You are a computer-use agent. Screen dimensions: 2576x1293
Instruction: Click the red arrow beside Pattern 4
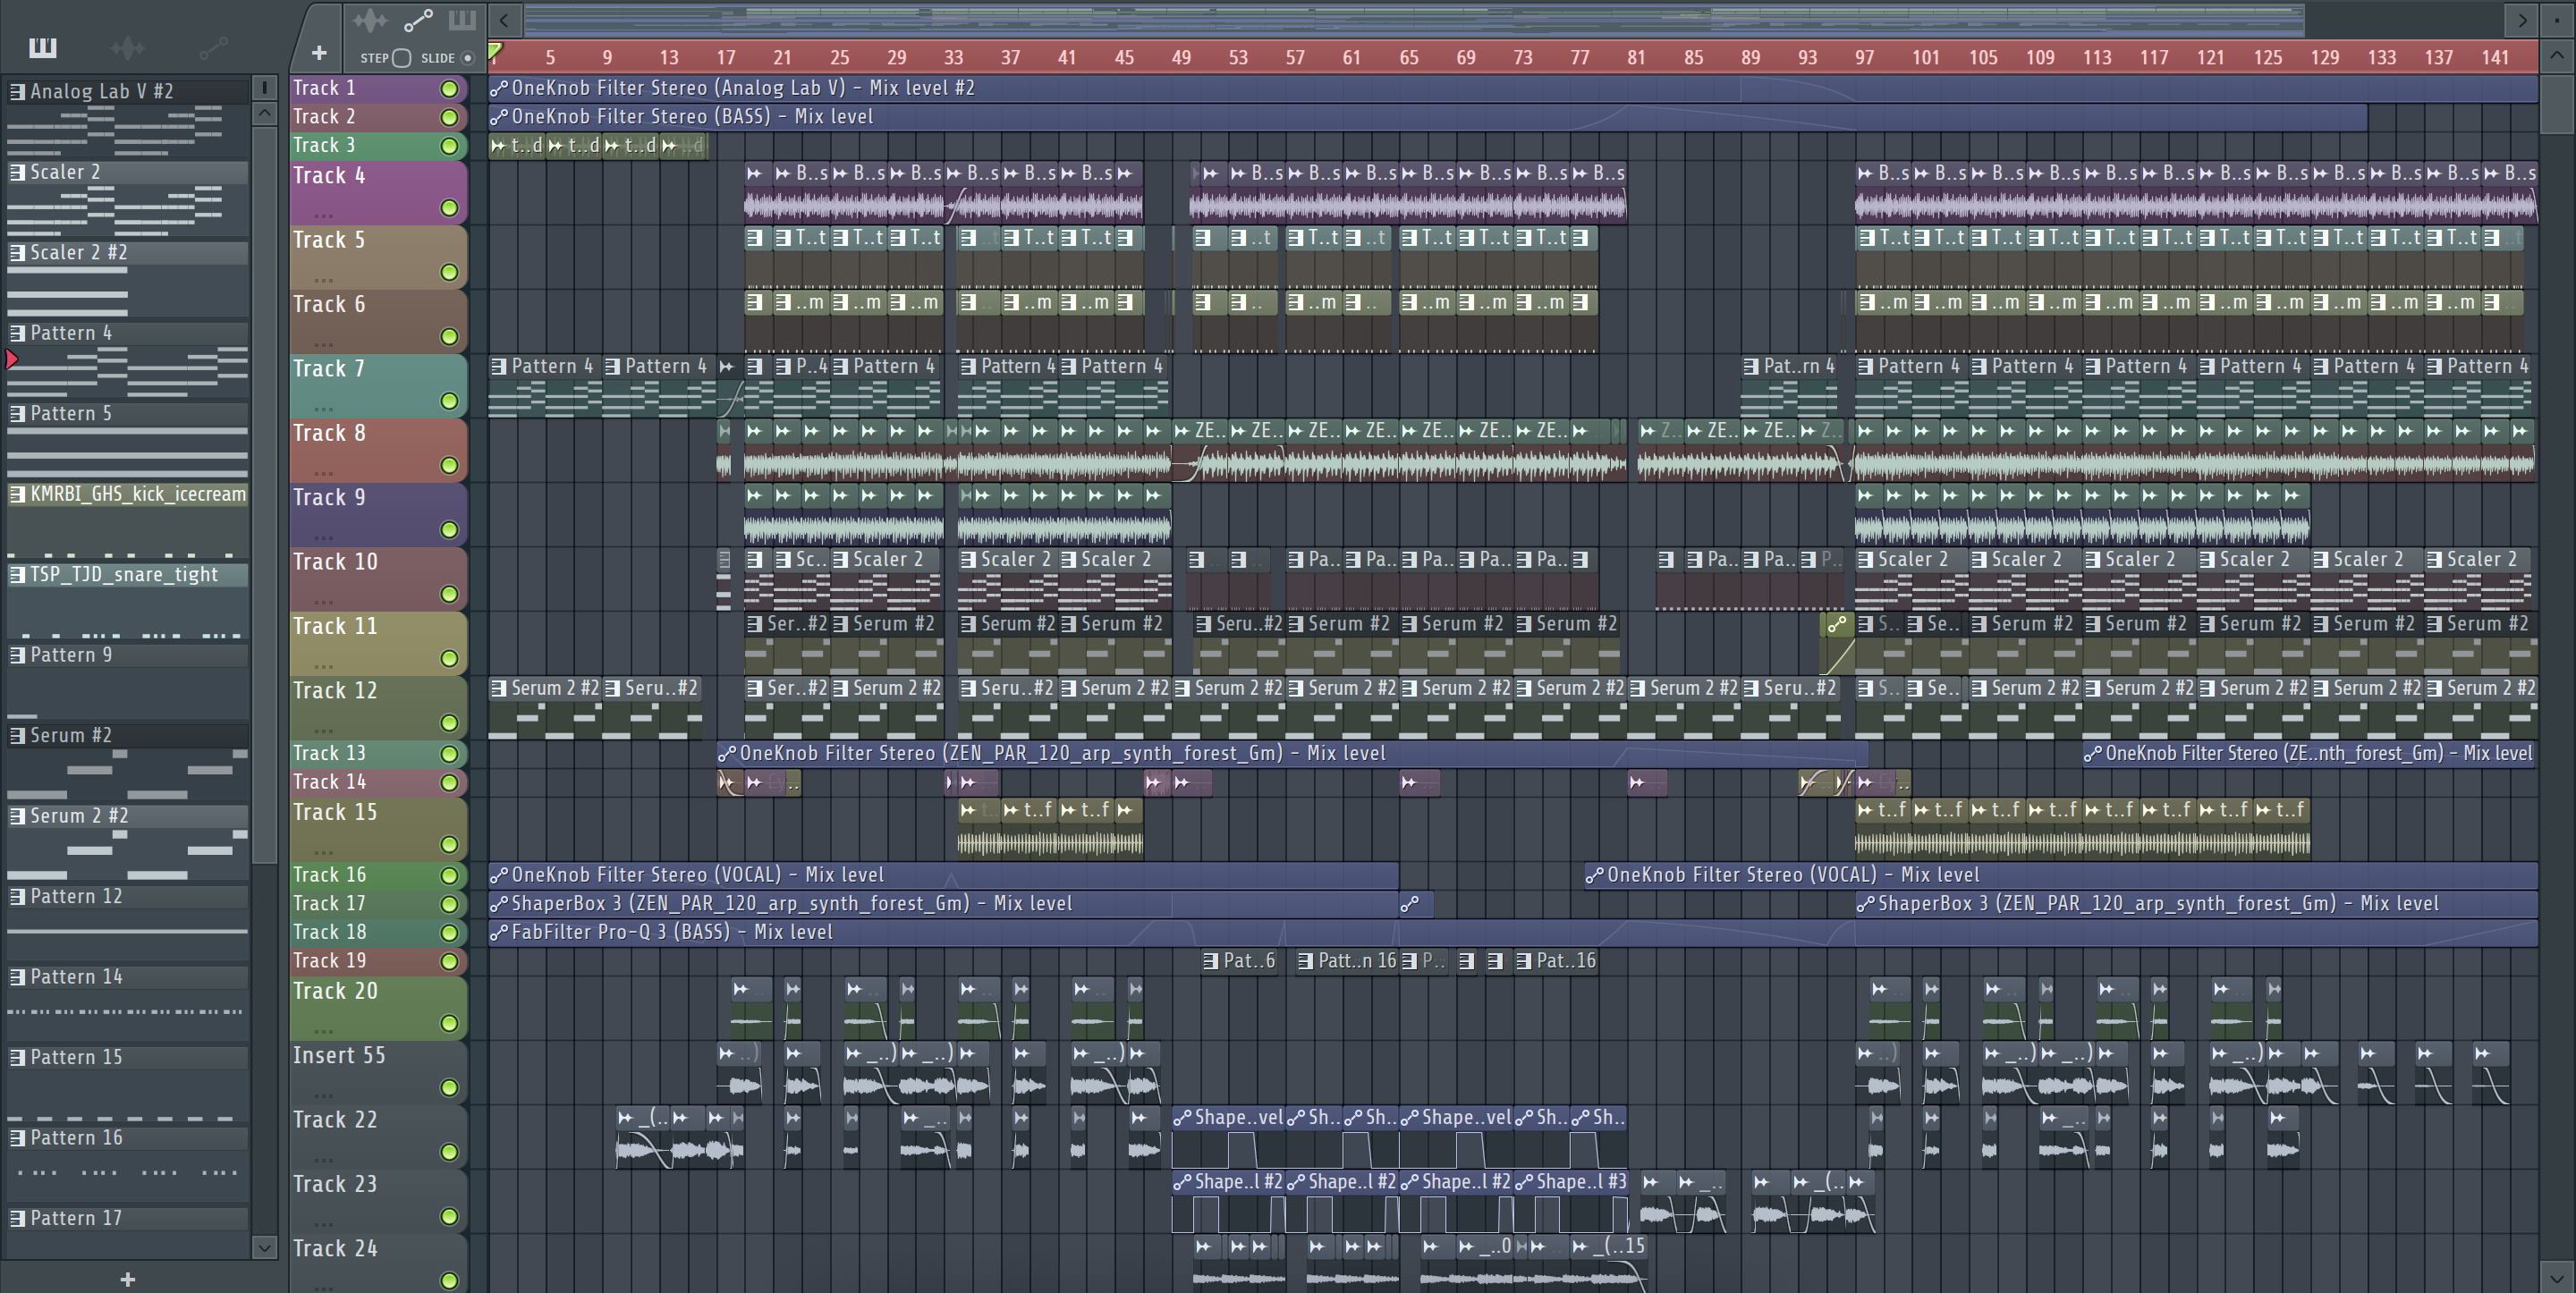(x=12, y=359)
